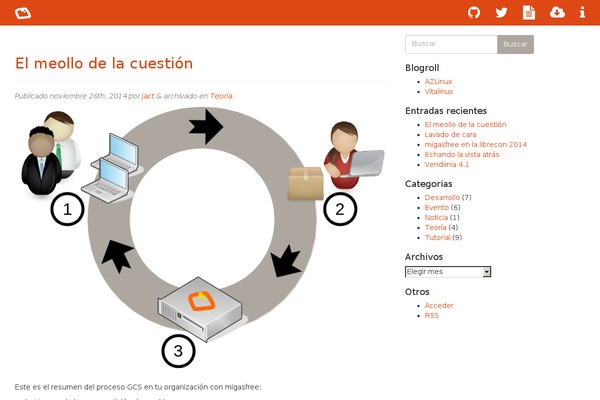Viewport: 600px width, 400px height.
Task: Expand the Elegir mes archive dropdown
Action: point(448,272)
